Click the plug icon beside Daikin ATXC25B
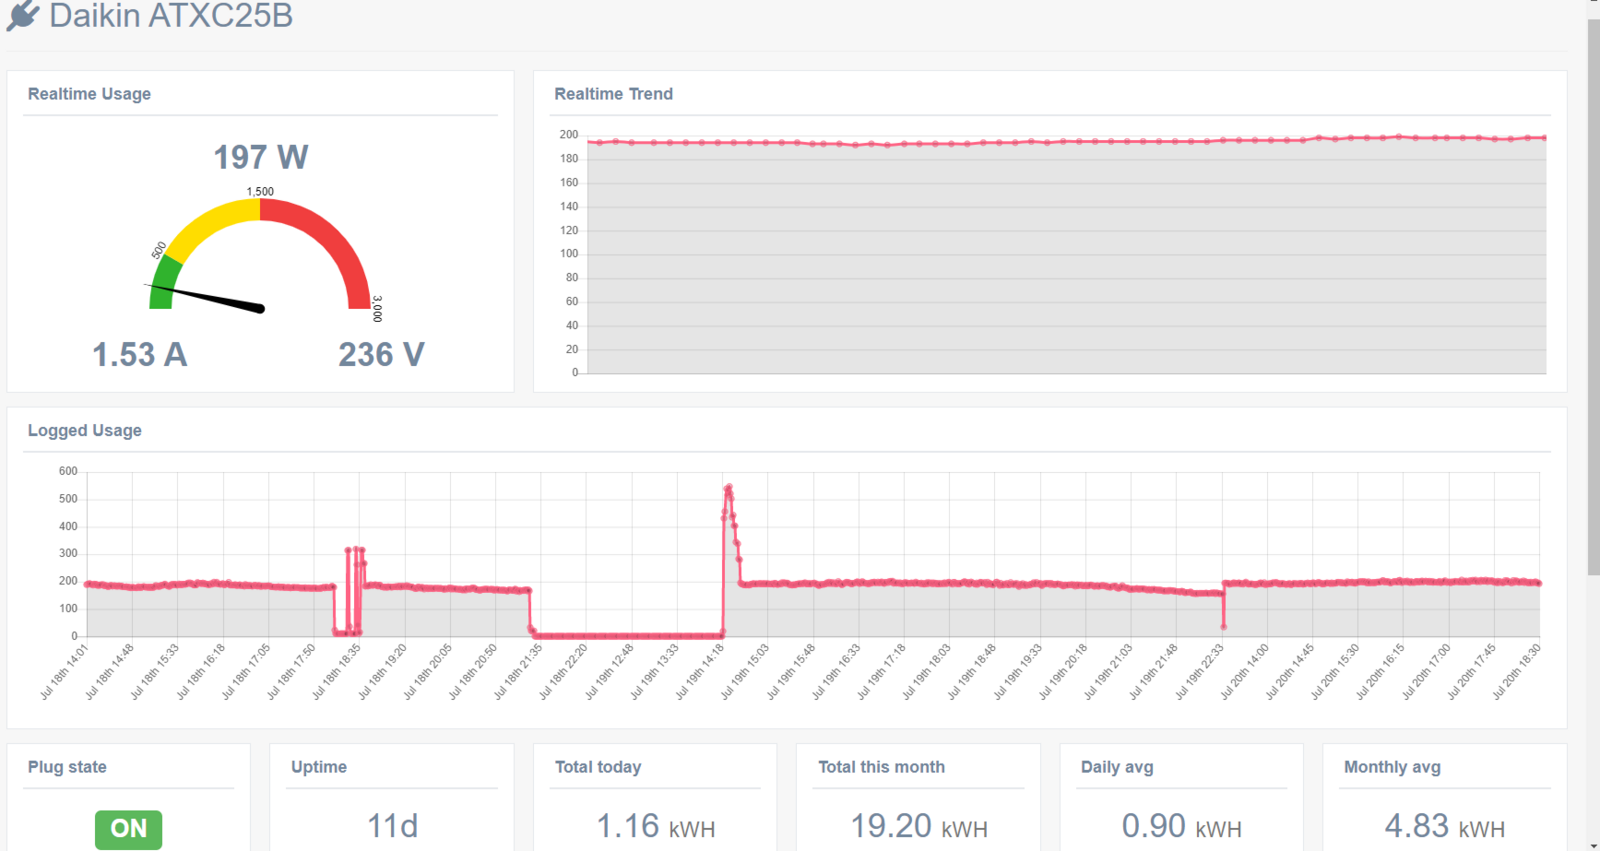Viewport: 1600px width, 851px height. 23,15
